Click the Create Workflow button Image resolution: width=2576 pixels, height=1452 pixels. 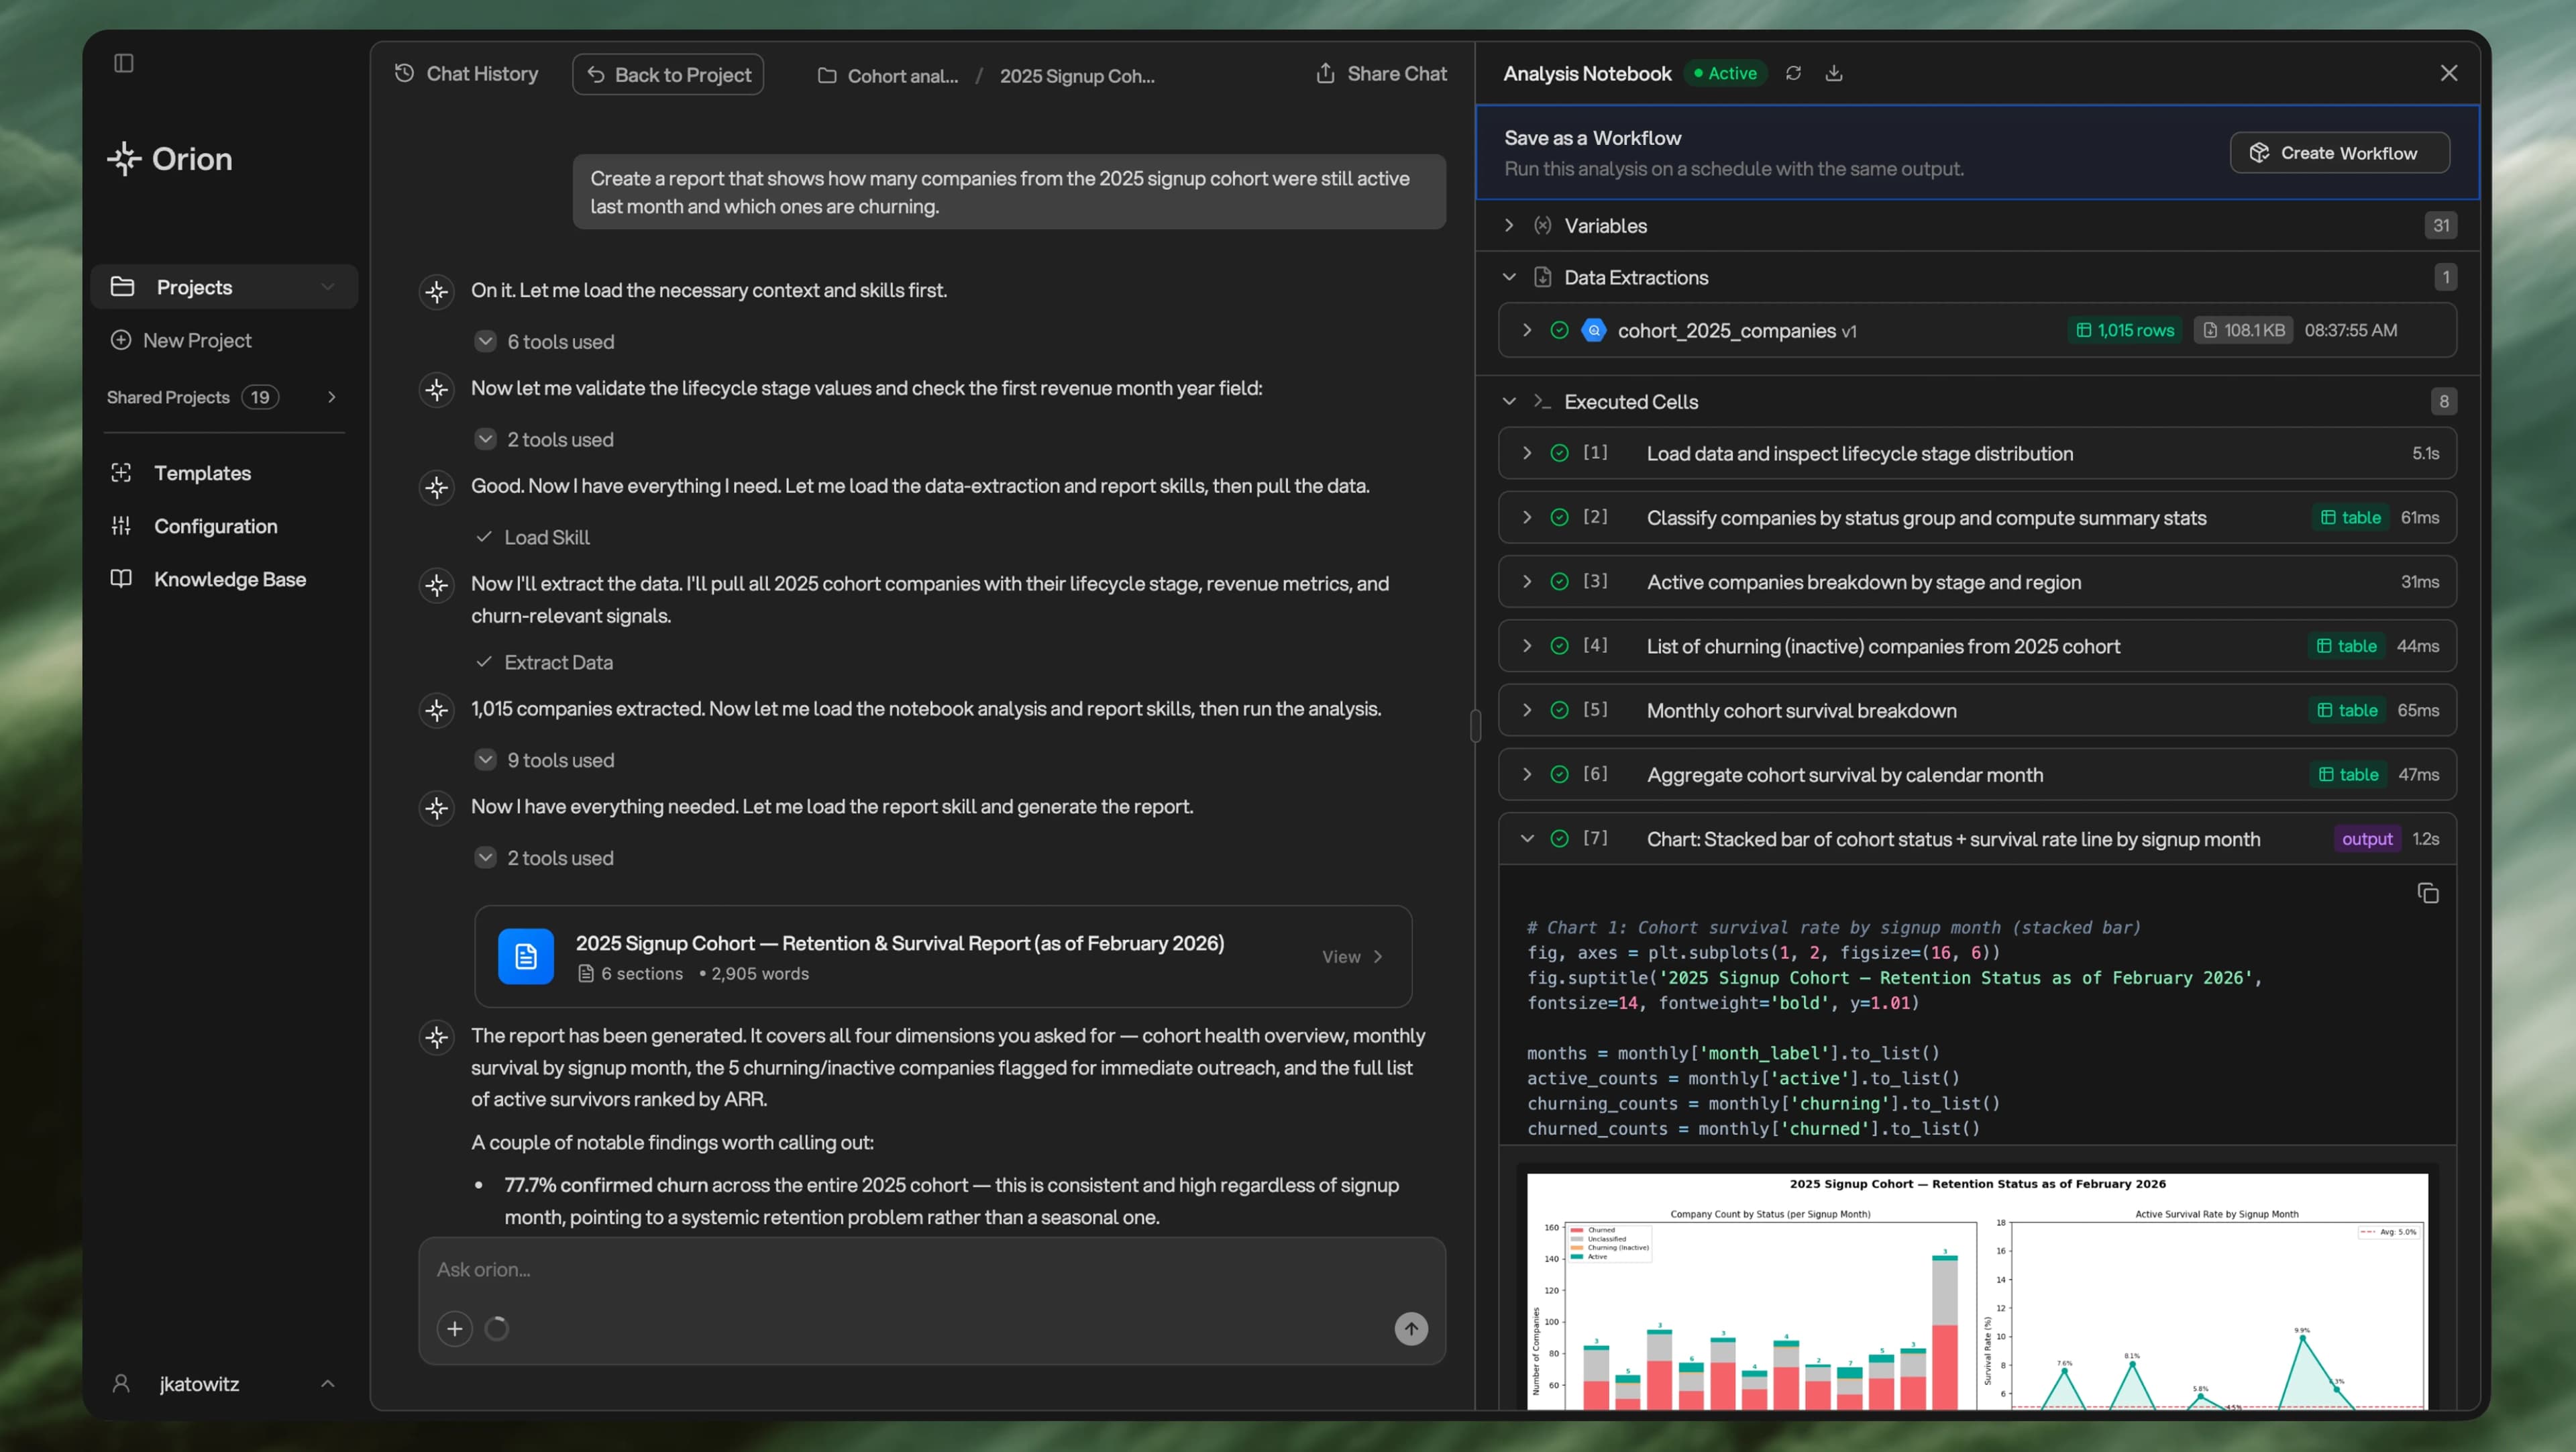coord(2339,153)
